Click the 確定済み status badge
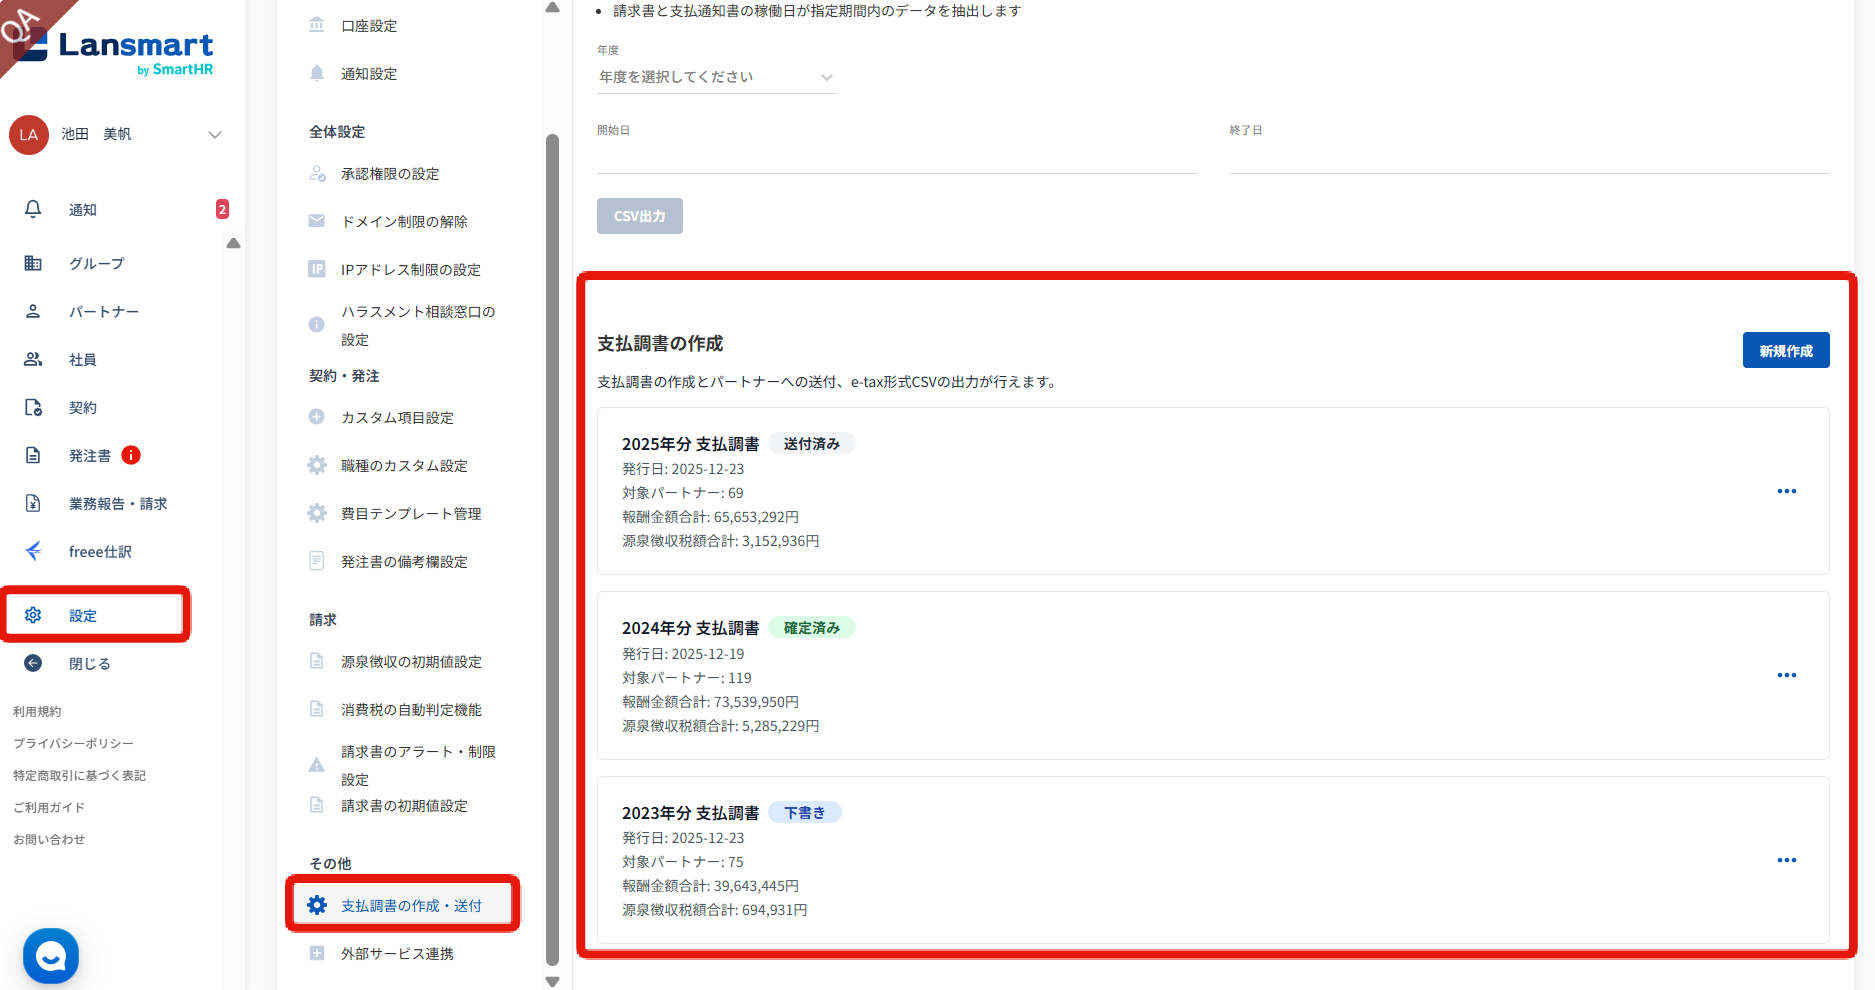The height and width of the screenshot is (990, 1875). [x=812, y=628]
